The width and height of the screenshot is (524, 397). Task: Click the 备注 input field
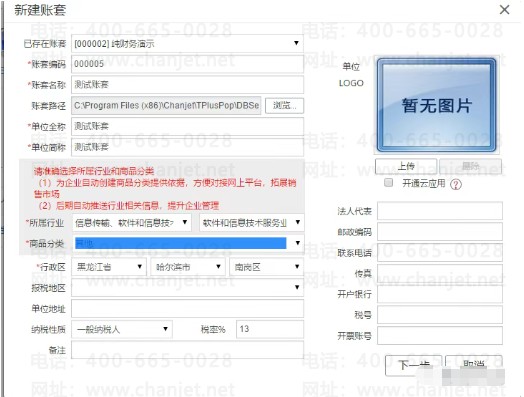(x=187, y=350)
